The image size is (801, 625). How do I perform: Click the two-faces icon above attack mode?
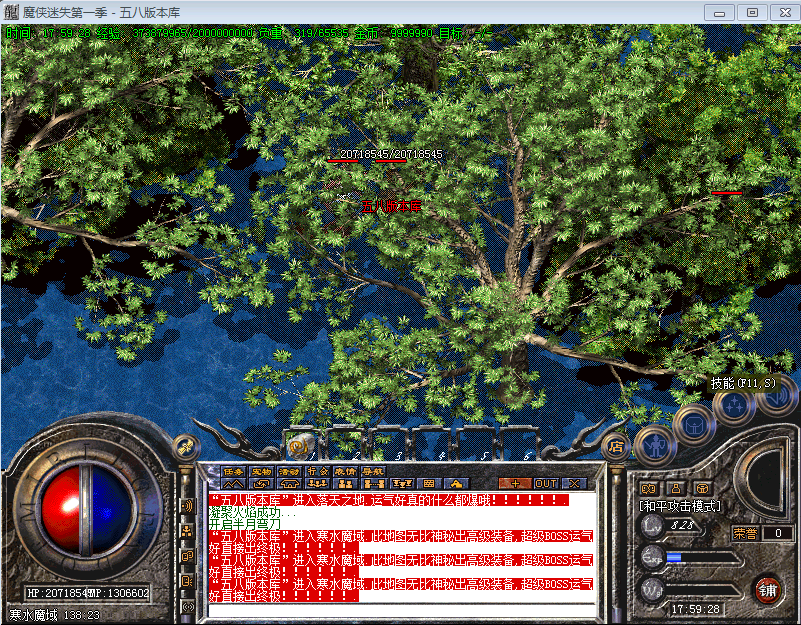click(x=649, y=489)
